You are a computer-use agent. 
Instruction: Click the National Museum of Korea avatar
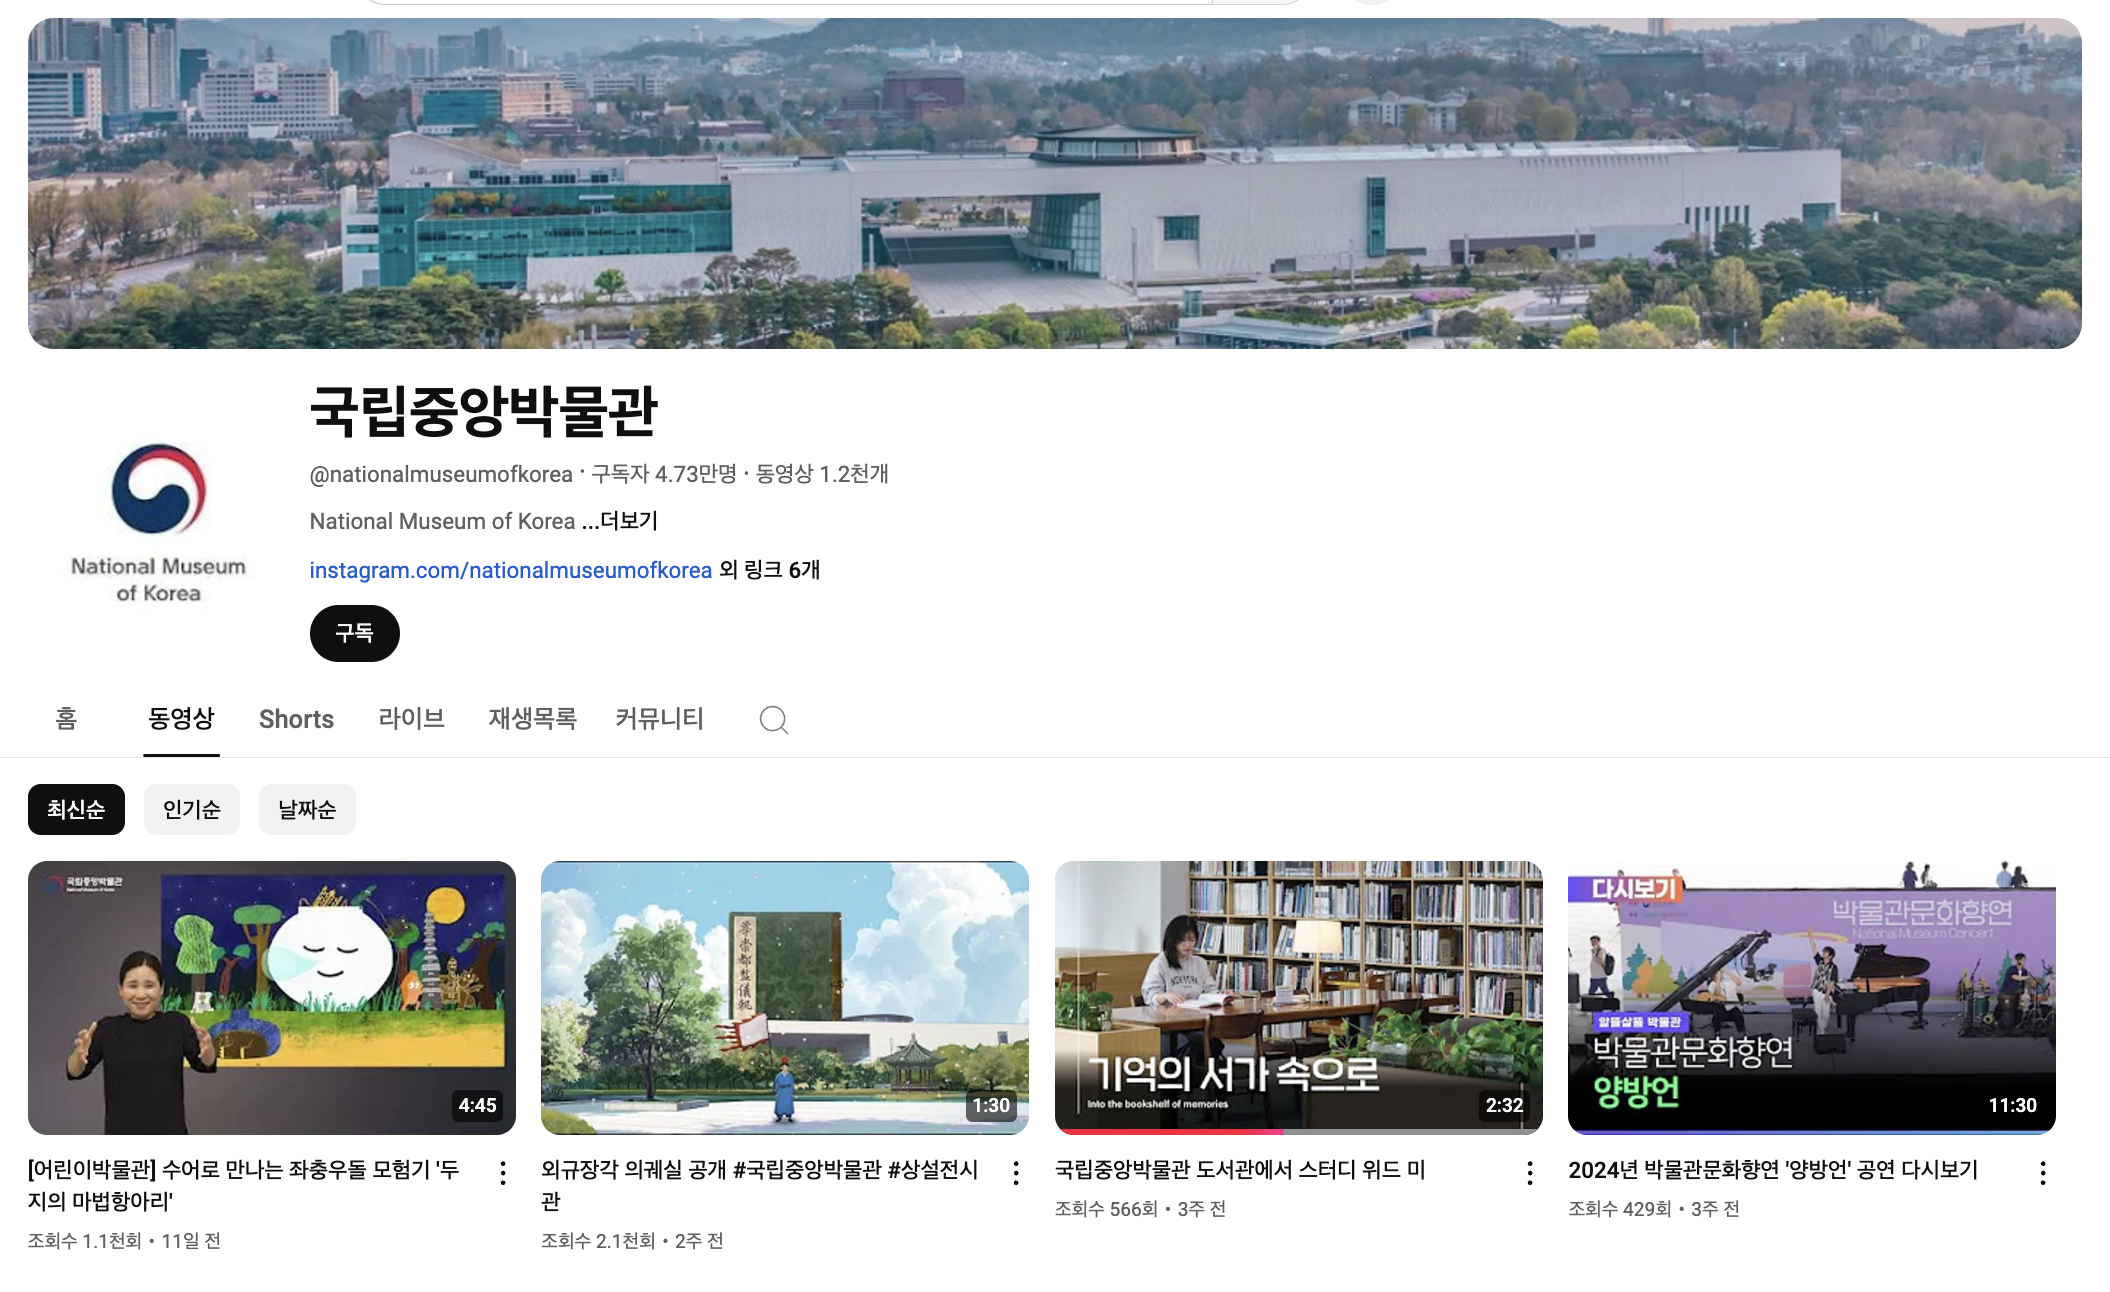point(158,522)
